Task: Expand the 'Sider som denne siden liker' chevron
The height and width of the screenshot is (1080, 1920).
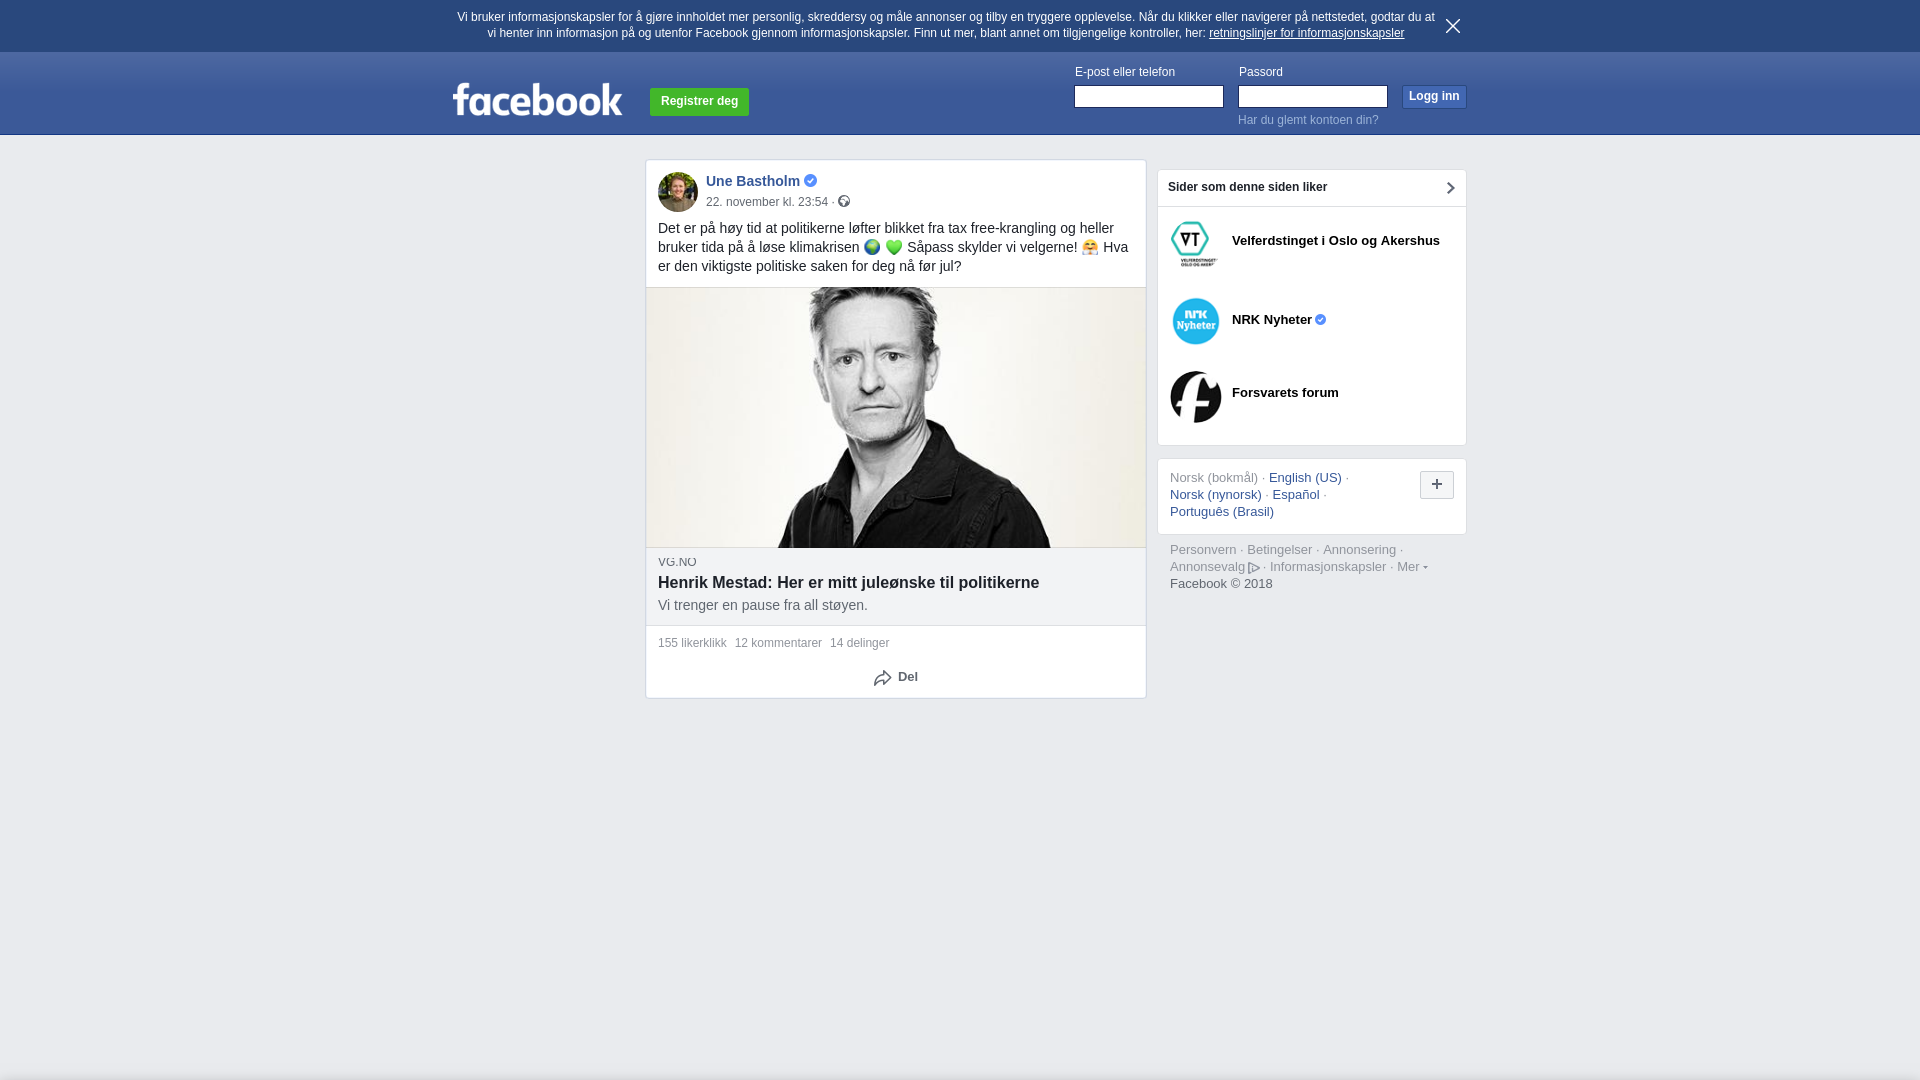Action: [1450, 188]
